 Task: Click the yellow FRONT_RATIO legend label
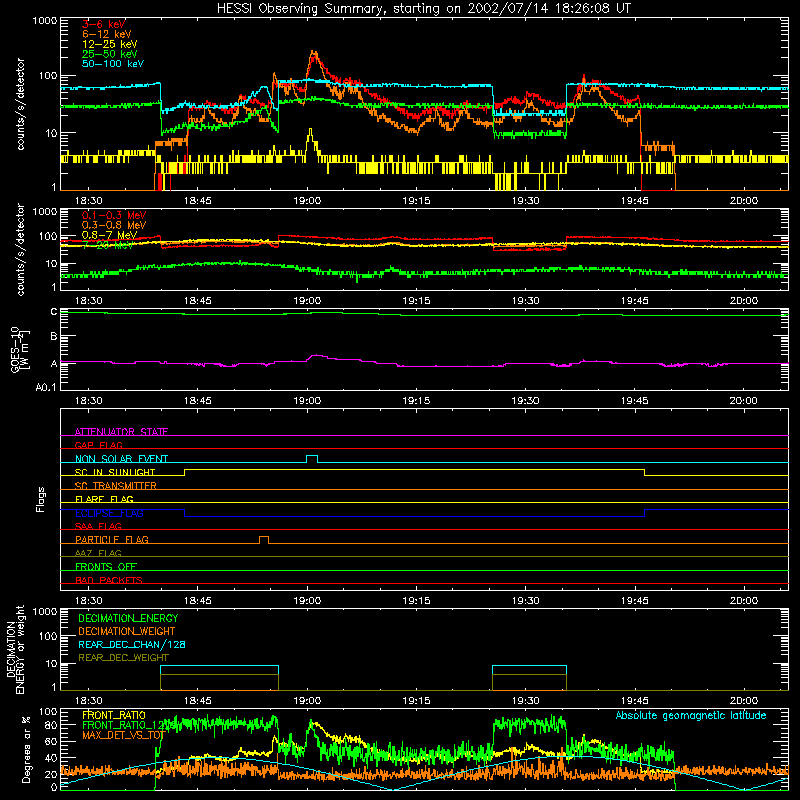[113, 715]
